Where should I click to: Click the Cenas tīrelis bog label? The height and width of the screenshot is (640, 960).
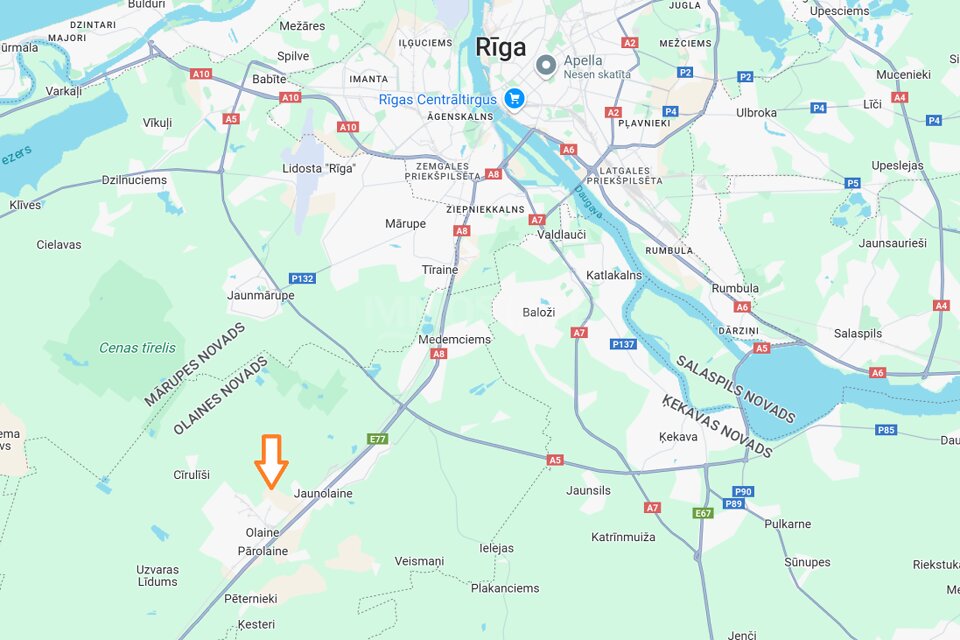(x=137, y=348)
